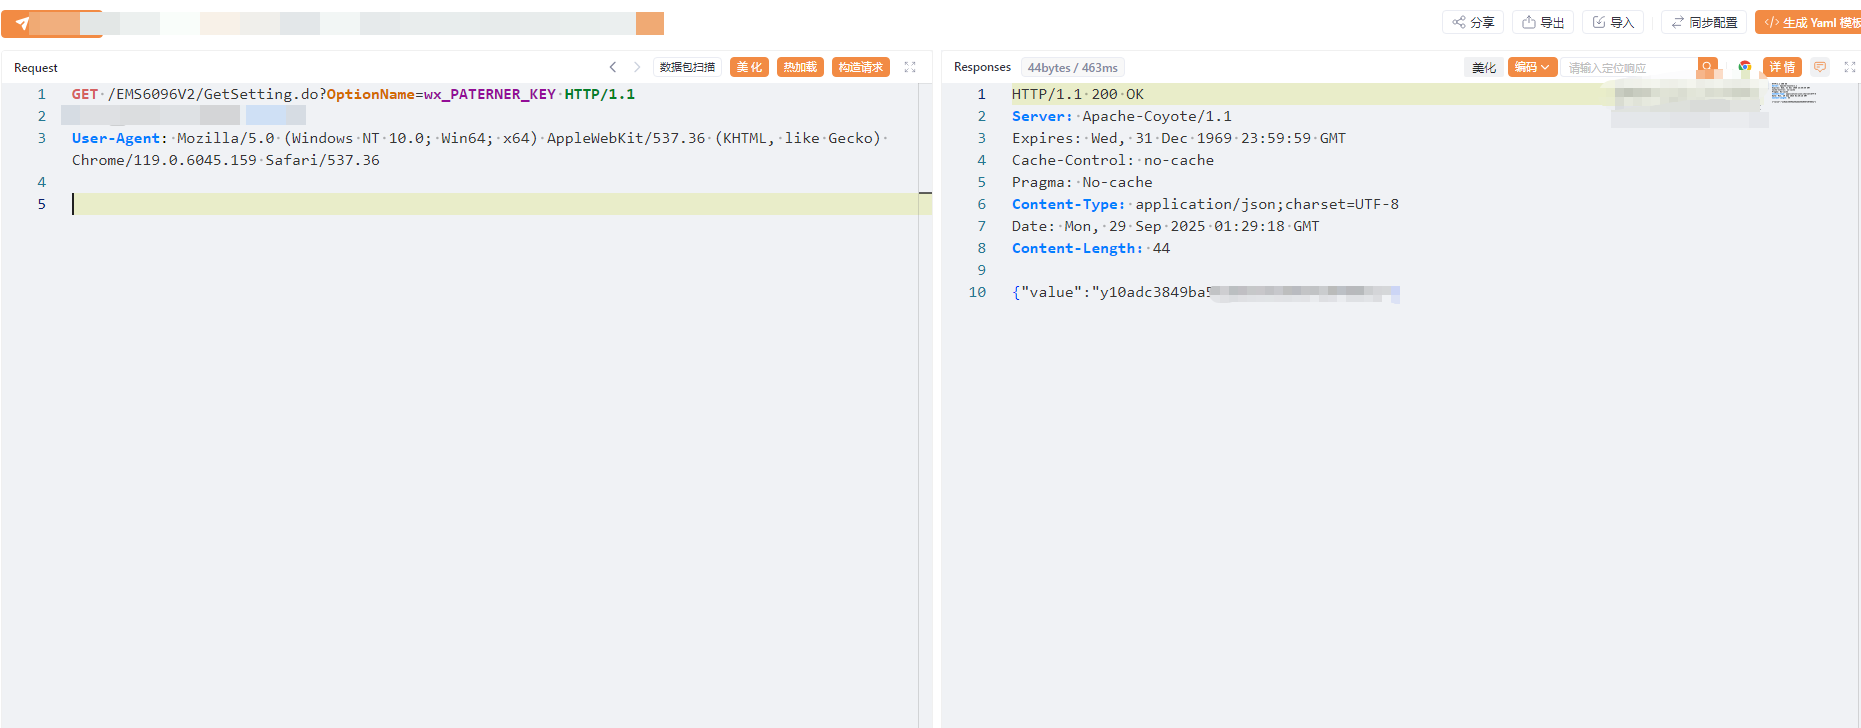The height and width of the screenshot is (728, 1861).
Task: Open the 编码 encoding dropdown
Action: point(1532,67)
